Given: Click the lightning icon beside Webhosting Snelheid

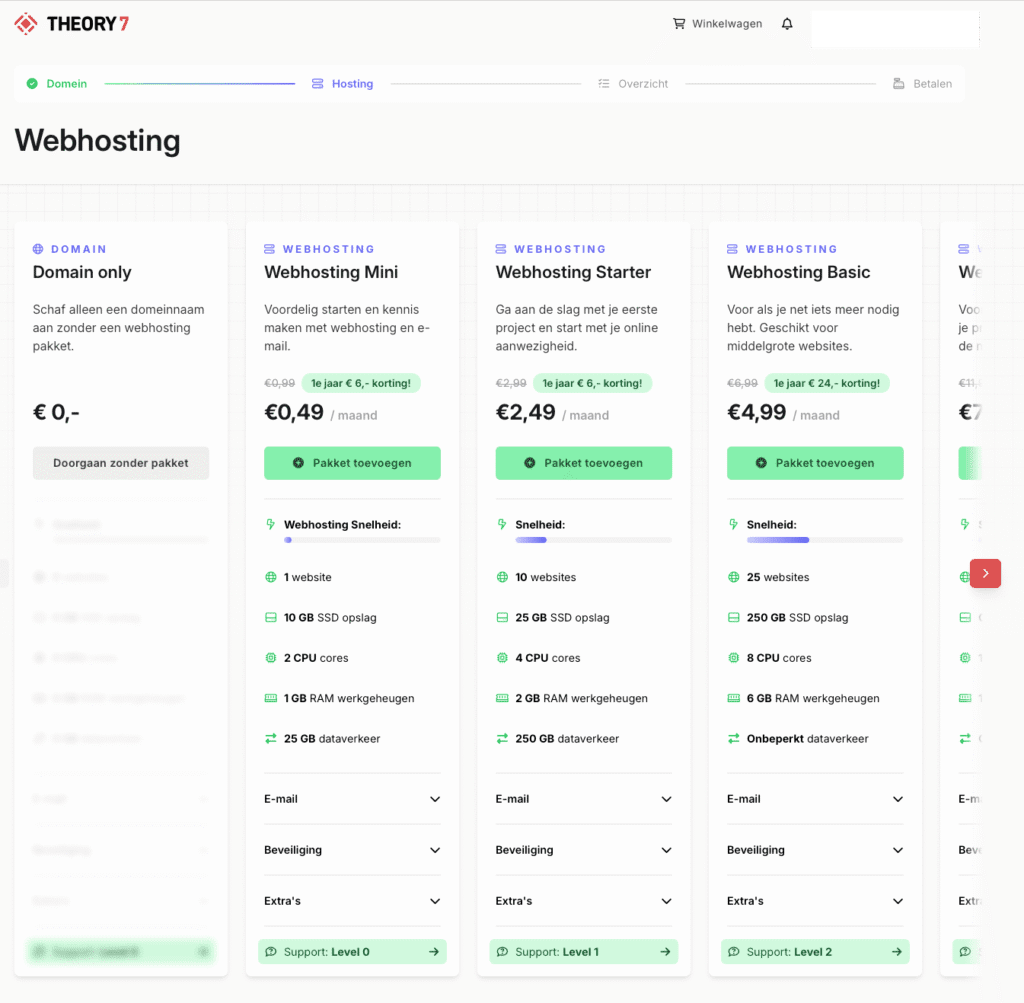Looking at the screenshot, I should coord(270,524).
